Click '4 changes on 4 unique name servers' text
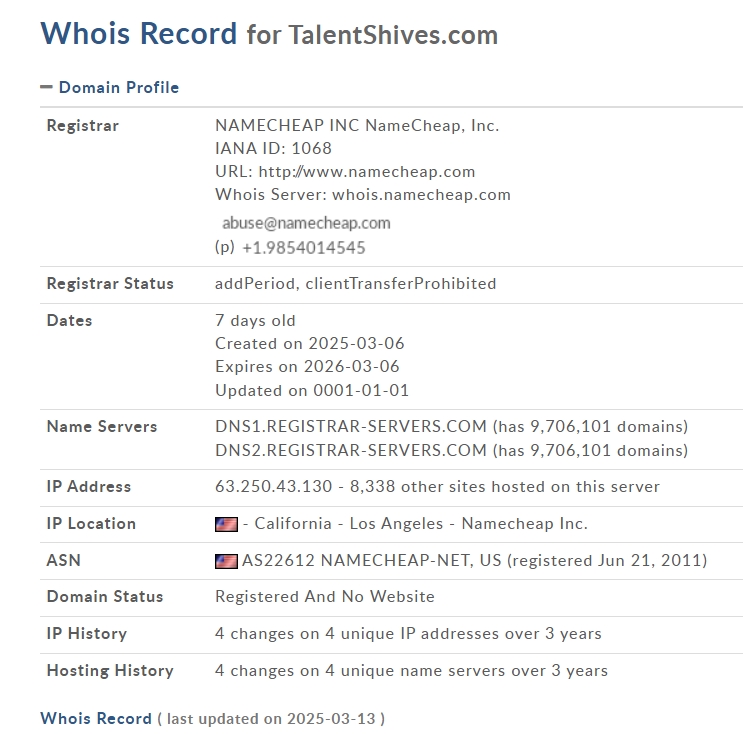Screen dimensions: 743x734 click(361, 671)
